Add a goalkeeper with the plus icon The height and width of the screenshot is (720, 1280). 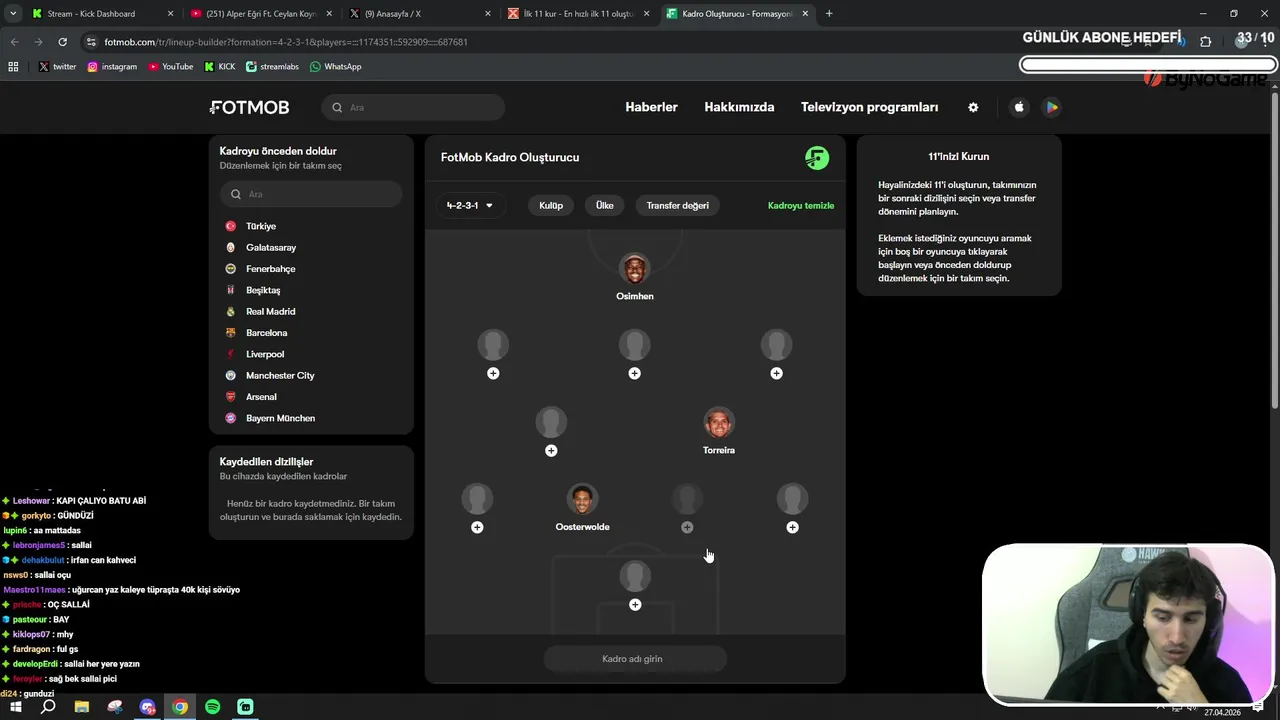(635, 605)
